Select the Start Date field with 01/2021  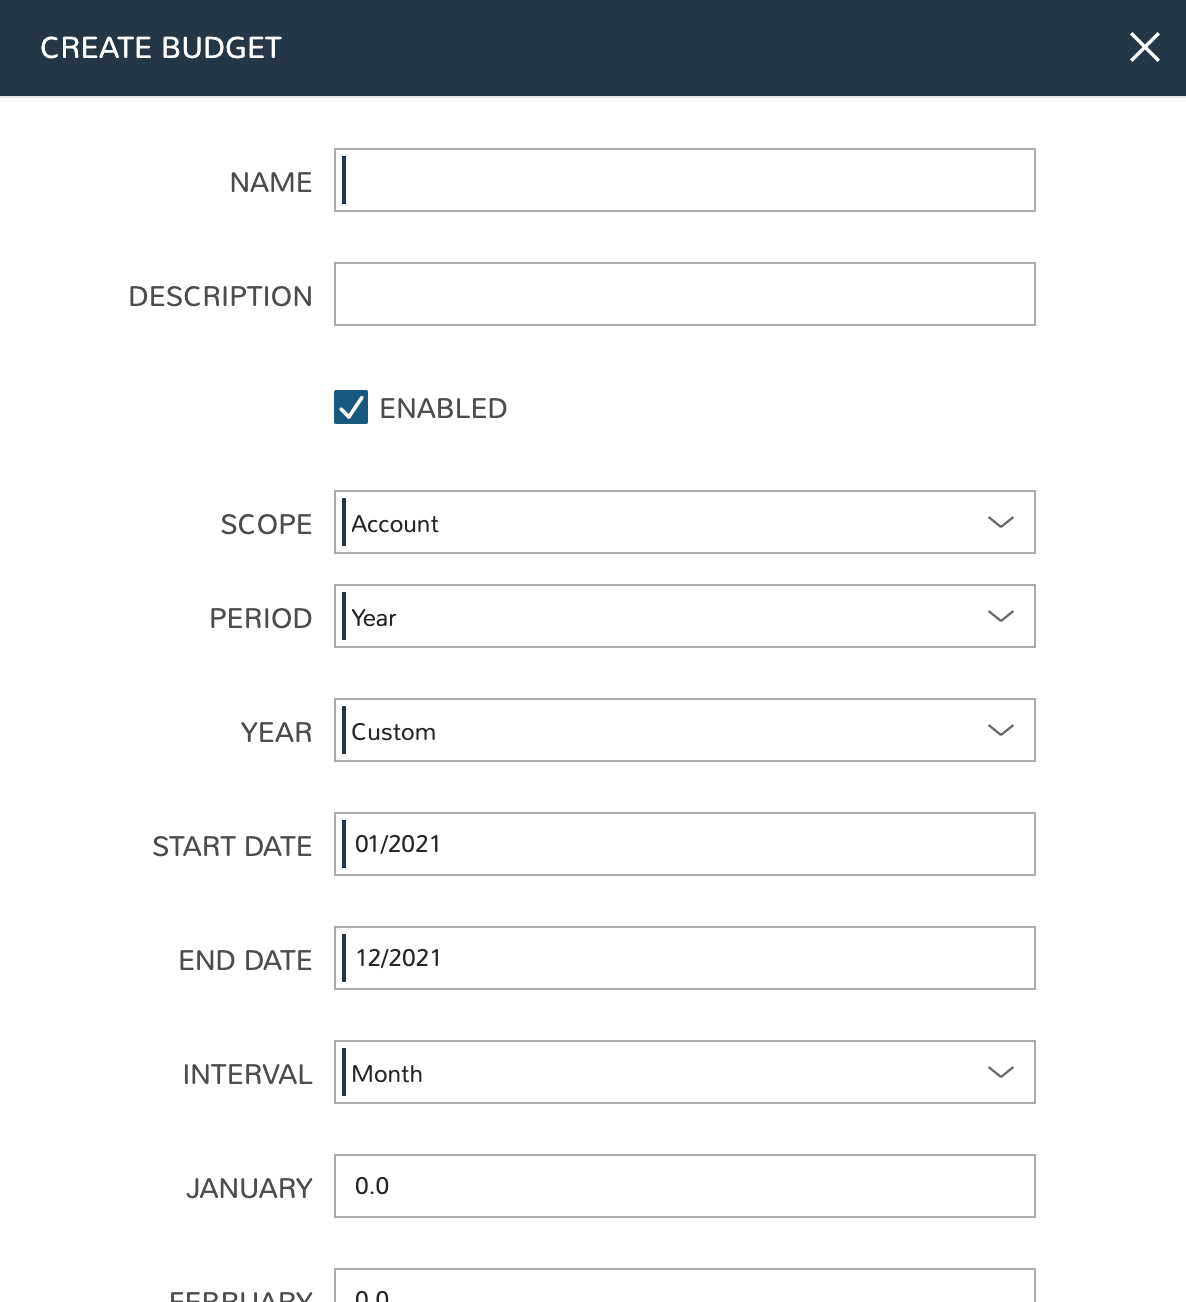684,844
